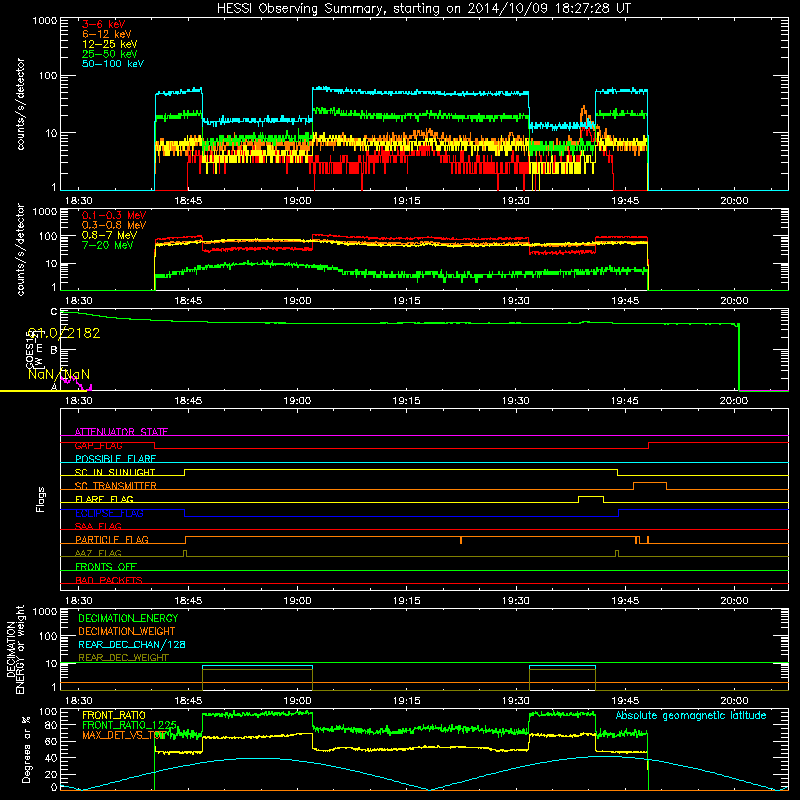800x800 pixels.
Task: Click the green GOES curve drop near 20:00
Action: [739, 357]
